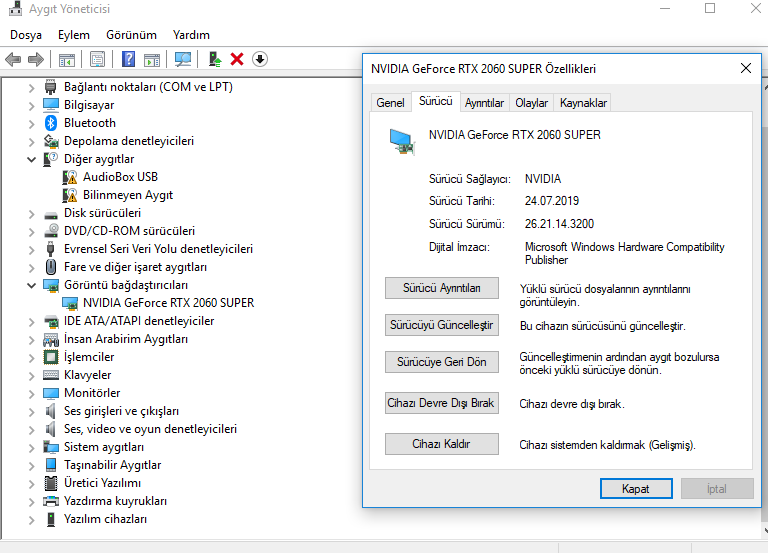Click the Ses girişleri ve çıkışları speaker icon
The width and height of the screenshot is (768, 553).
coord(51,411)
